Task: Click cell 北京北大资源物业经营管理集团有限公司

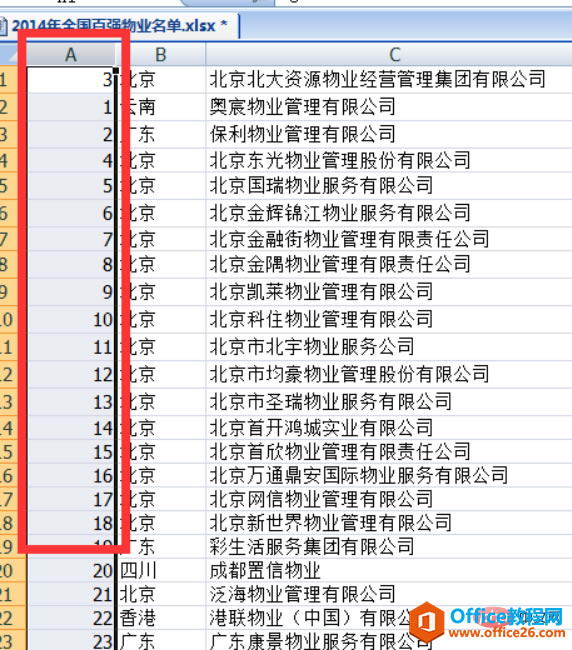Action: pos(389,80)
